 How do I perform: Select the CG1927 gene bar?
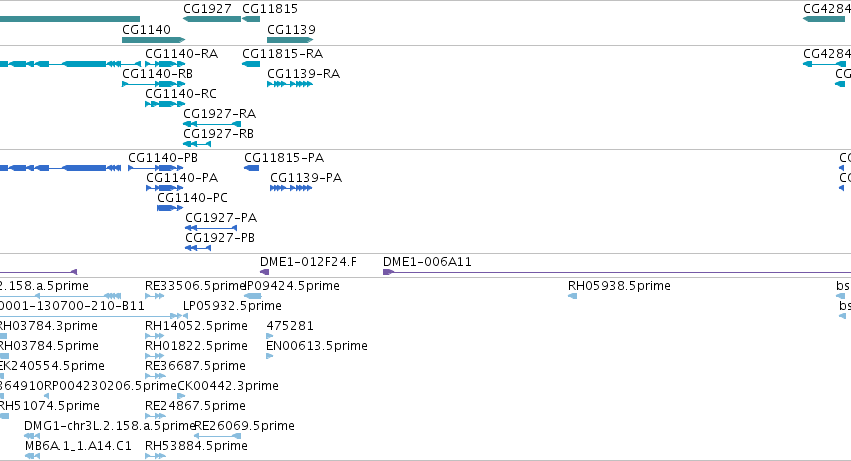(x=212, y=19)
